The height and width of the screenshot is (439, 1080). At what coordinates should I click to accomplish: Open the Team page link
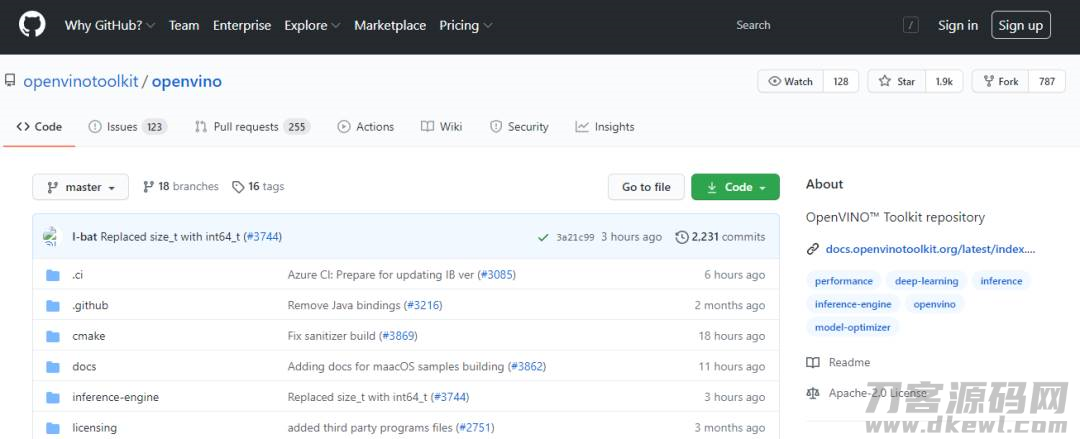tap(184, 25)
